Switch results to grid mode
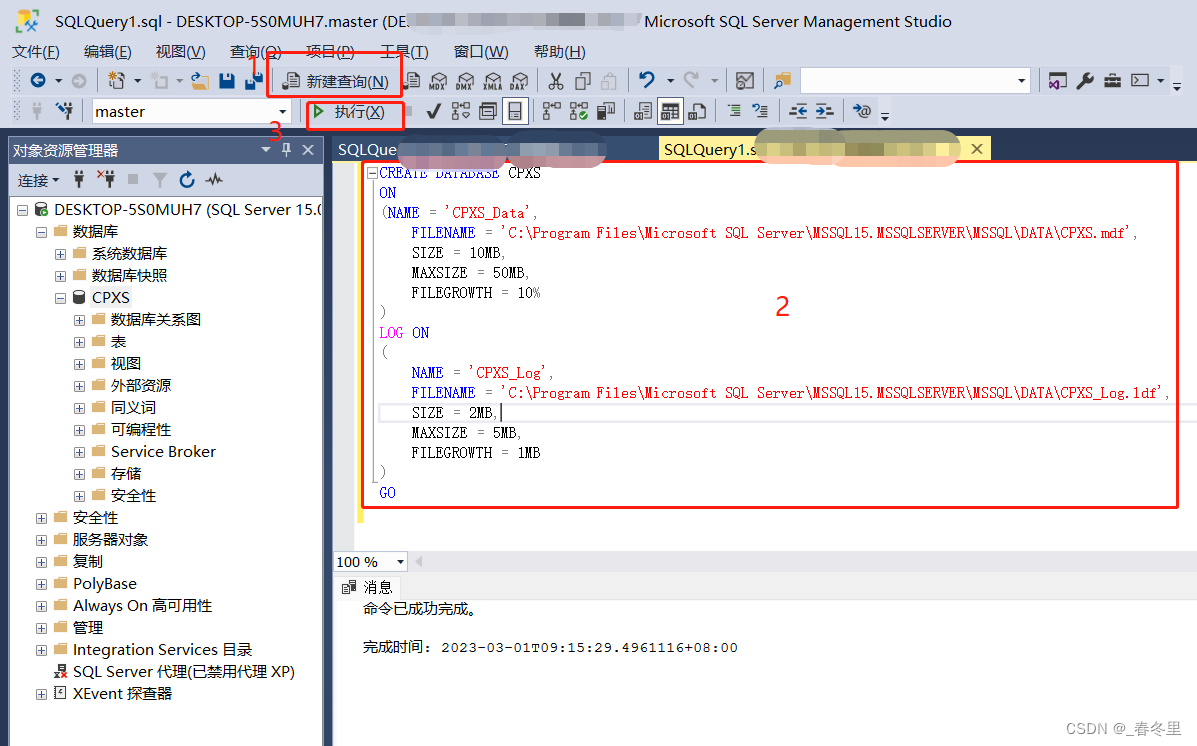The width and height of the screenshot is (1197, 746). click(670, 111)
